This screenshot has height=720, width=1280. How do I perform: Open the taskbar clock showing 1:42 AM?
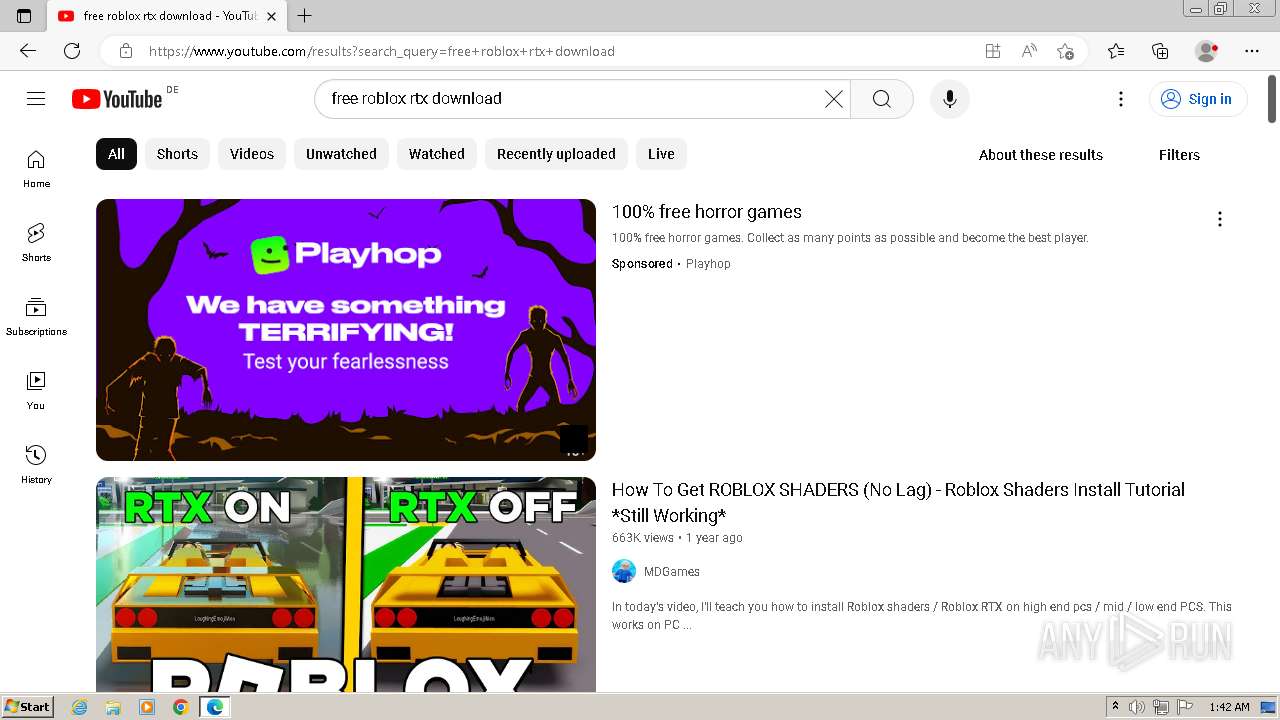[1229, 707]
